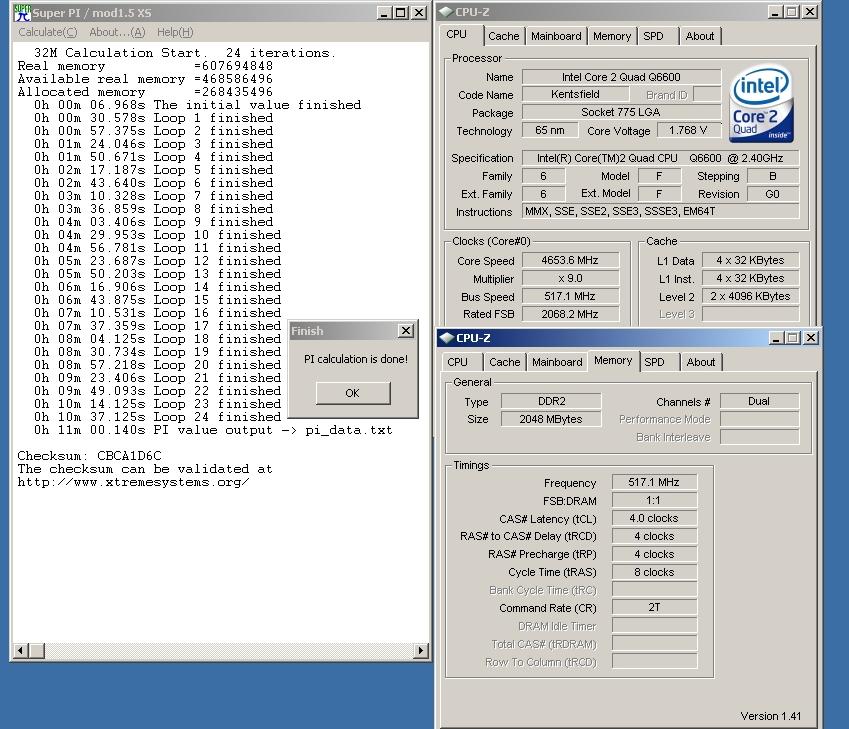
Task: Switch to SPD tab in upper CPU-Z window
Action: (653, 36)
